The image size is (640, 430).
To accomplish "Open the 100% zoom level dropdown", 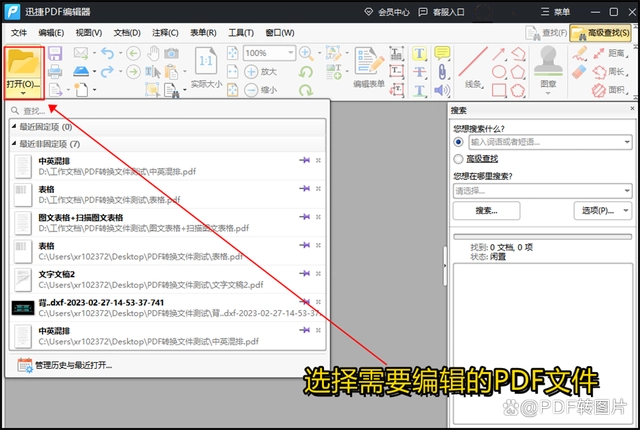I will [x=290, y=53].
